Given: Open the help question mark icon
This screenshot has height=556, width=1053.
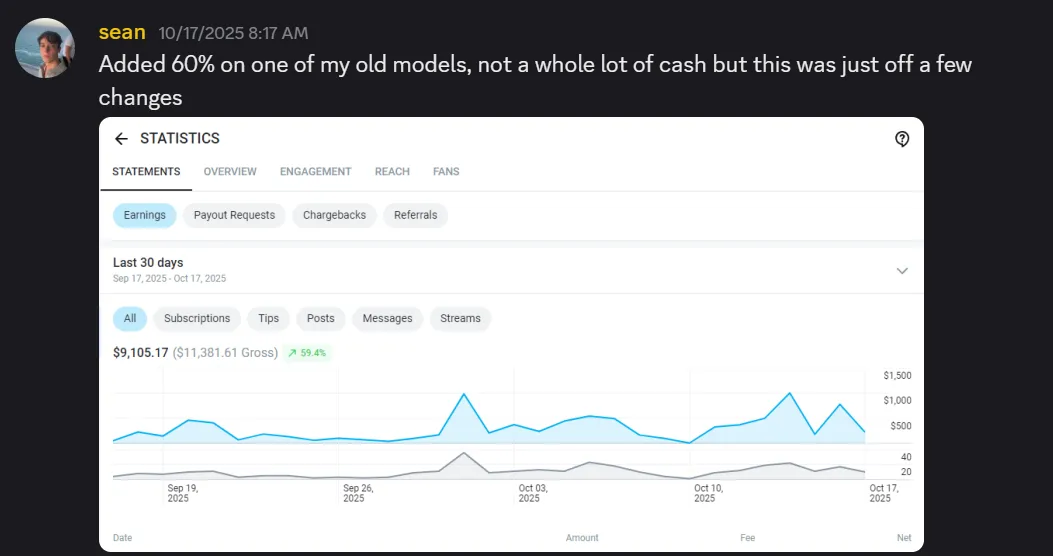Looking at the screenshot, I should pos(901,139).
